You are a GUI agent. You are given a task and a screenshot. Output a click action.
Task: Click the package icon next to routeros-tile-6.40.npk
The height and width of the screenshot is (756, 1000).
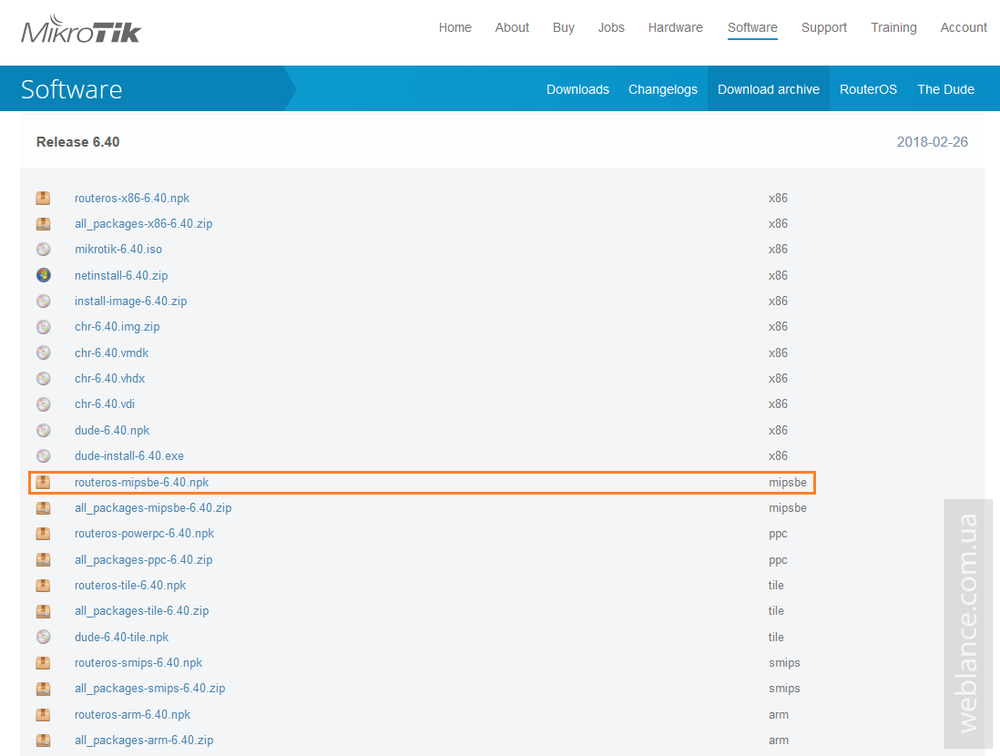(x=43, y=585)
